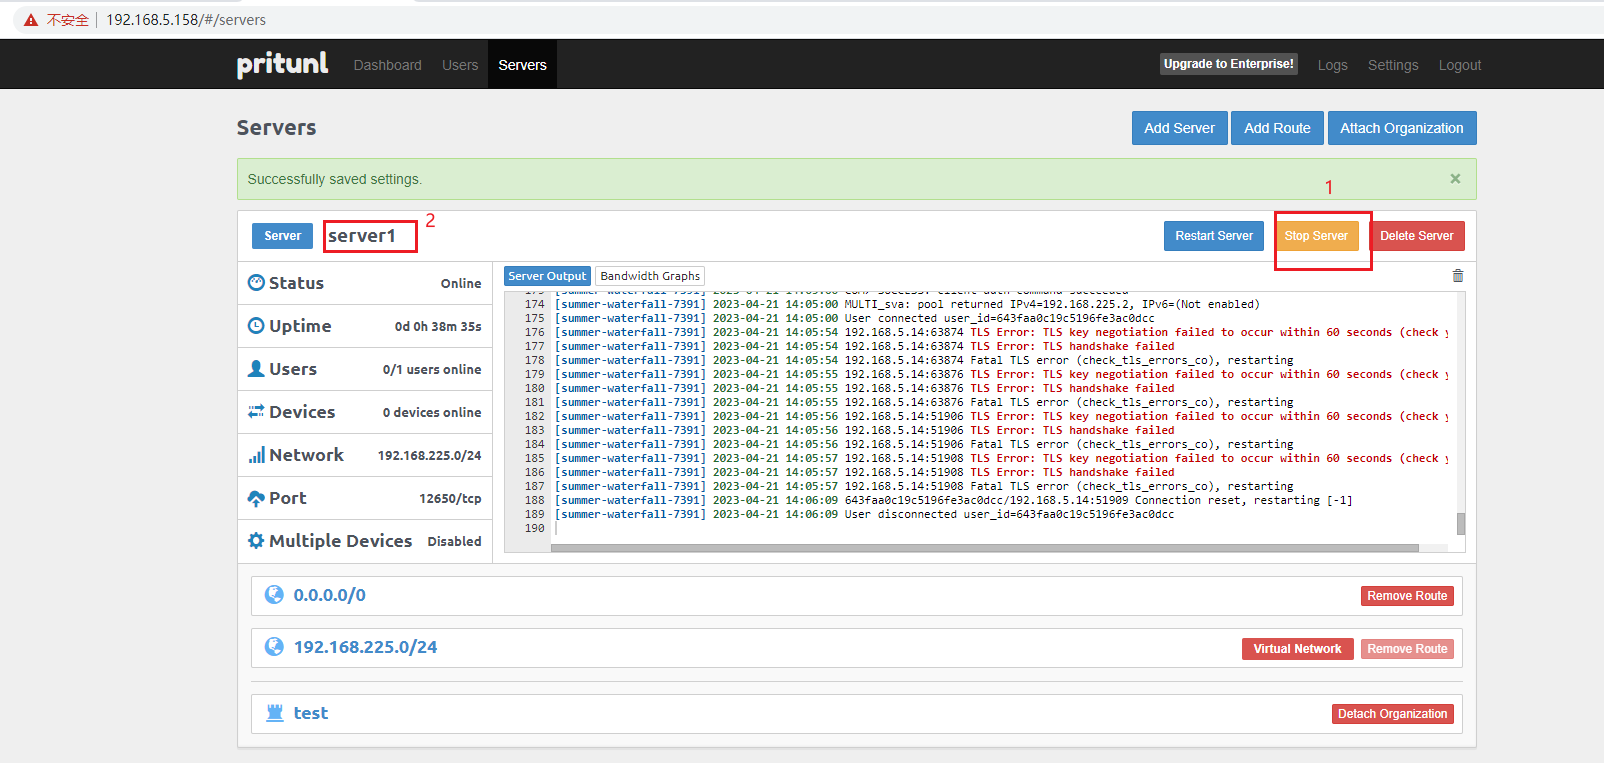Click the Devices transfer arrows icon
Screen dimensions: 1604x763
(256, 412)
